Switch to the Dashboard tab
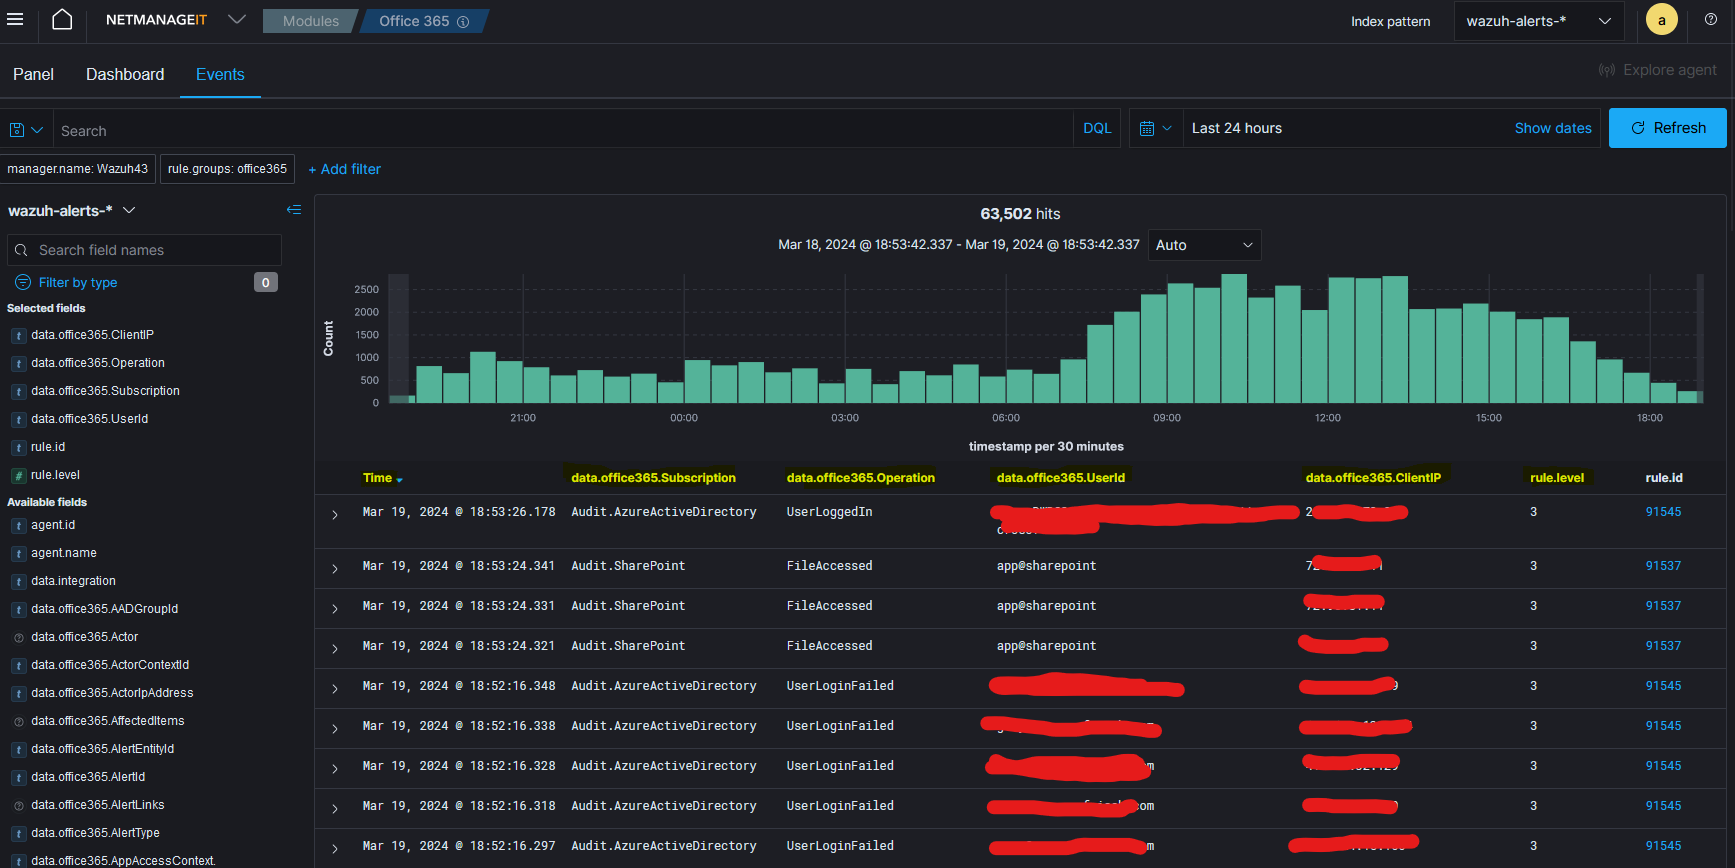The width and height of the screenshot is (1735, 868). pyautogui.click(x=125, y=74)
